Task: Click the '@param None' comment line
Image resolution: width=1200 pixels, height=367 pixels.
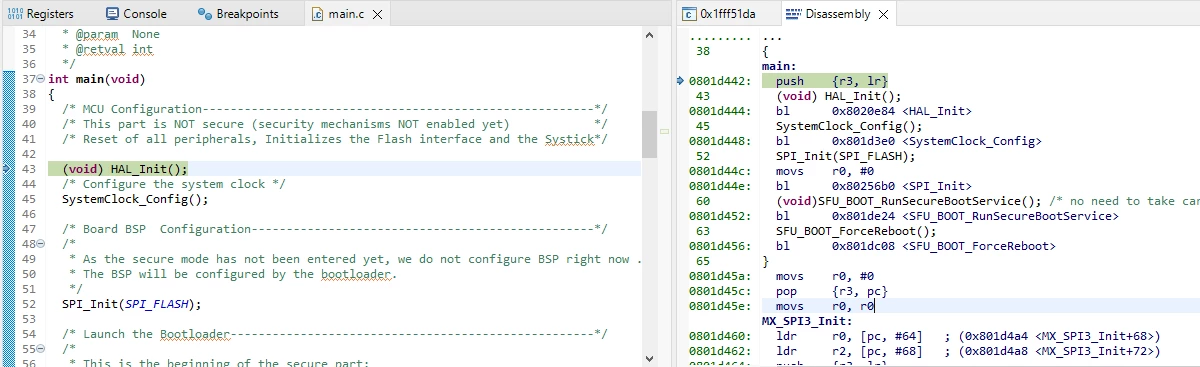Action: coord(110,34)
